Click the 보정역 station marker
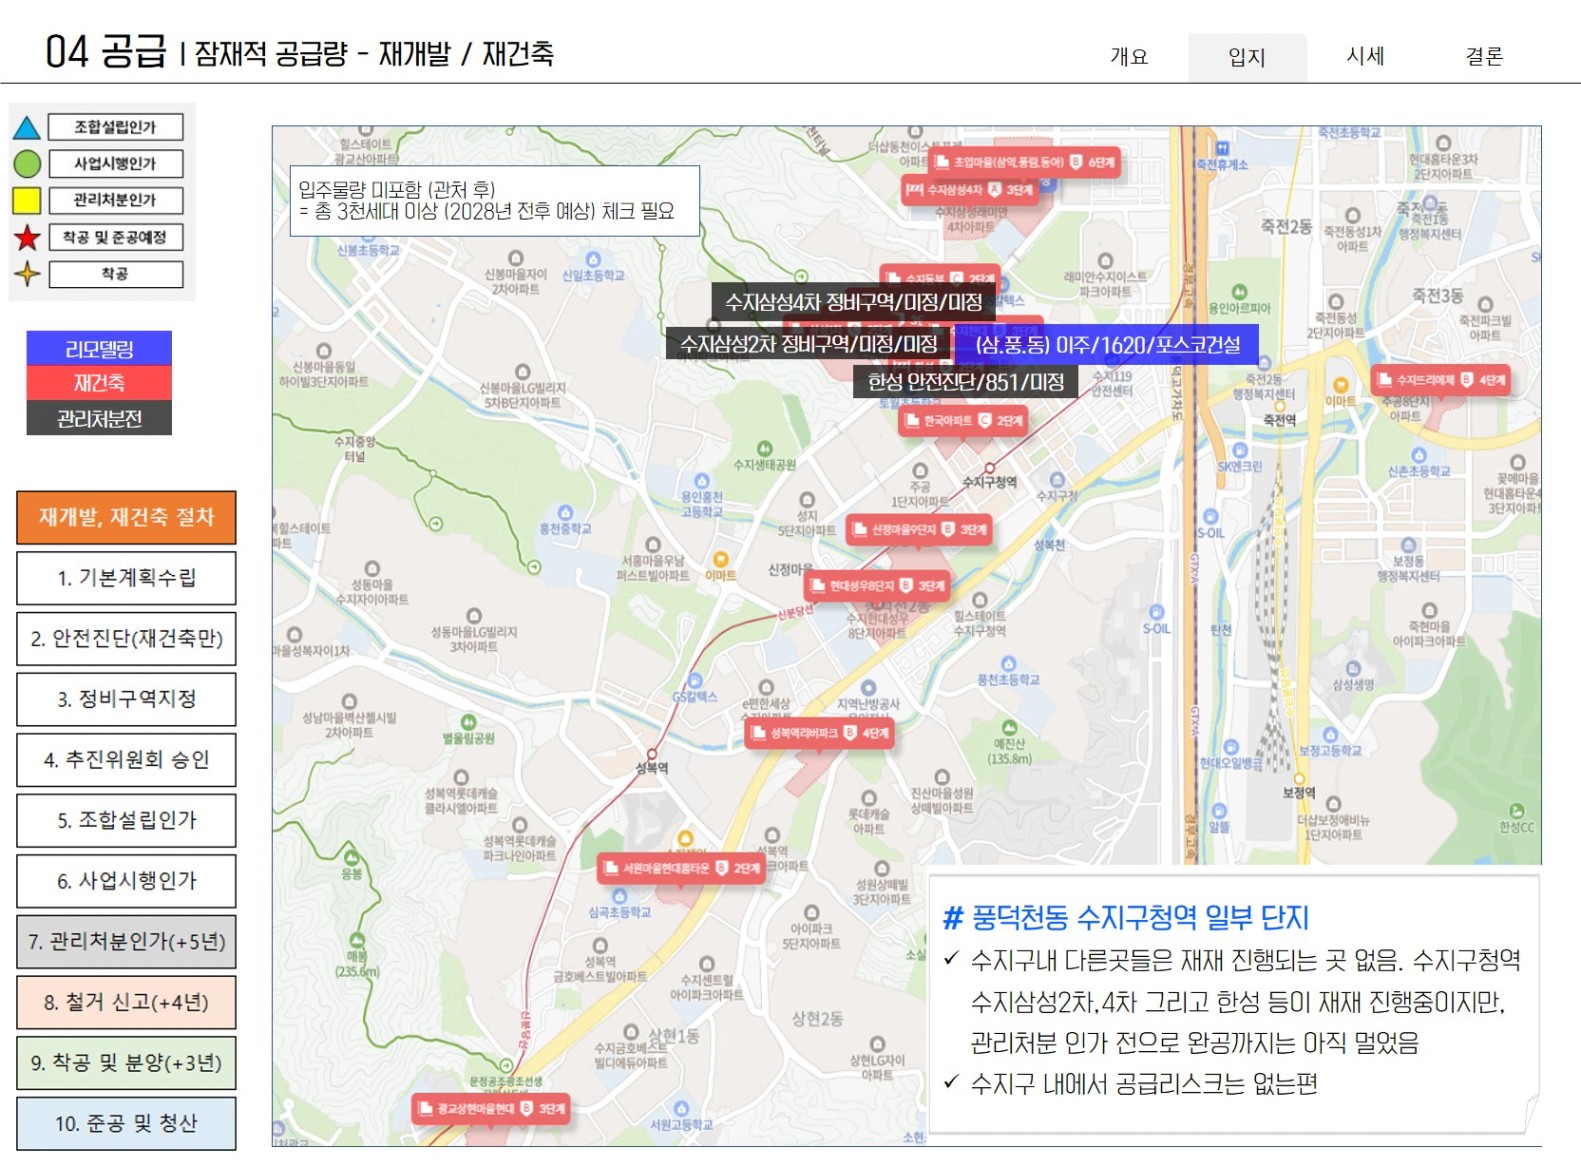 pos(1299,778)
